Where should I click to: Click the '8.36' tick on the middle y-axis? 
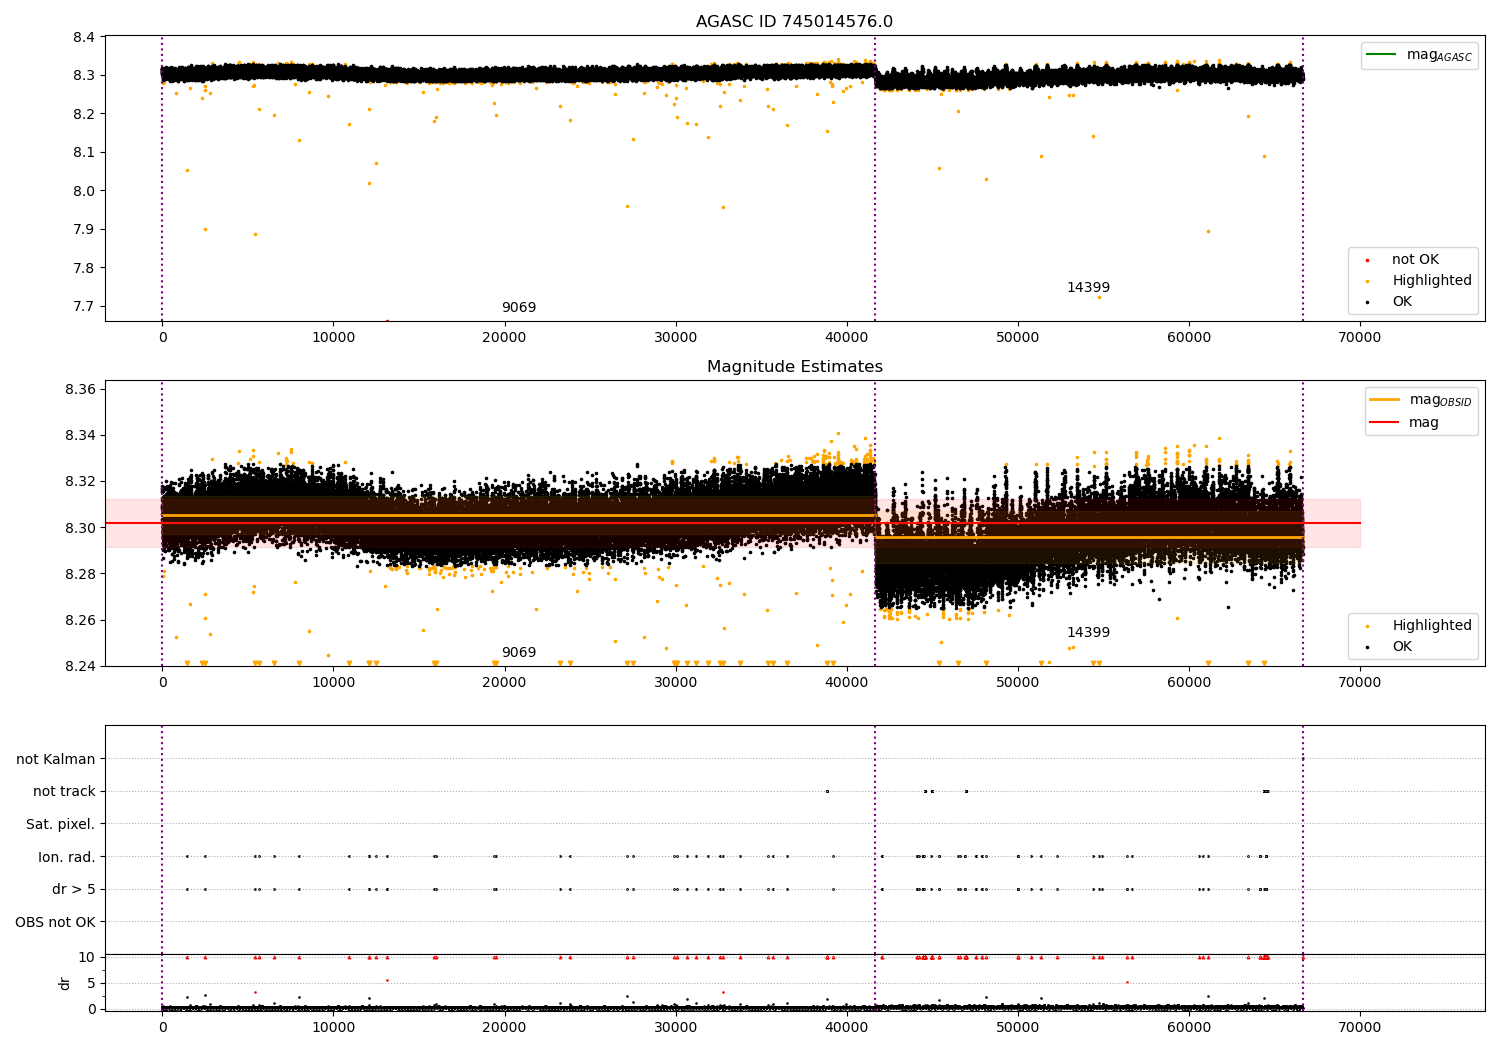[x=80, y=389]
